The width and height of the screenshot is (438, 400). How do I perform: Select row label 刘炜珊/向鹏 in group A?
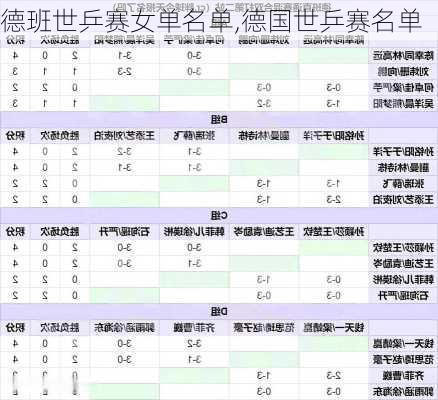tap(403, 71)
